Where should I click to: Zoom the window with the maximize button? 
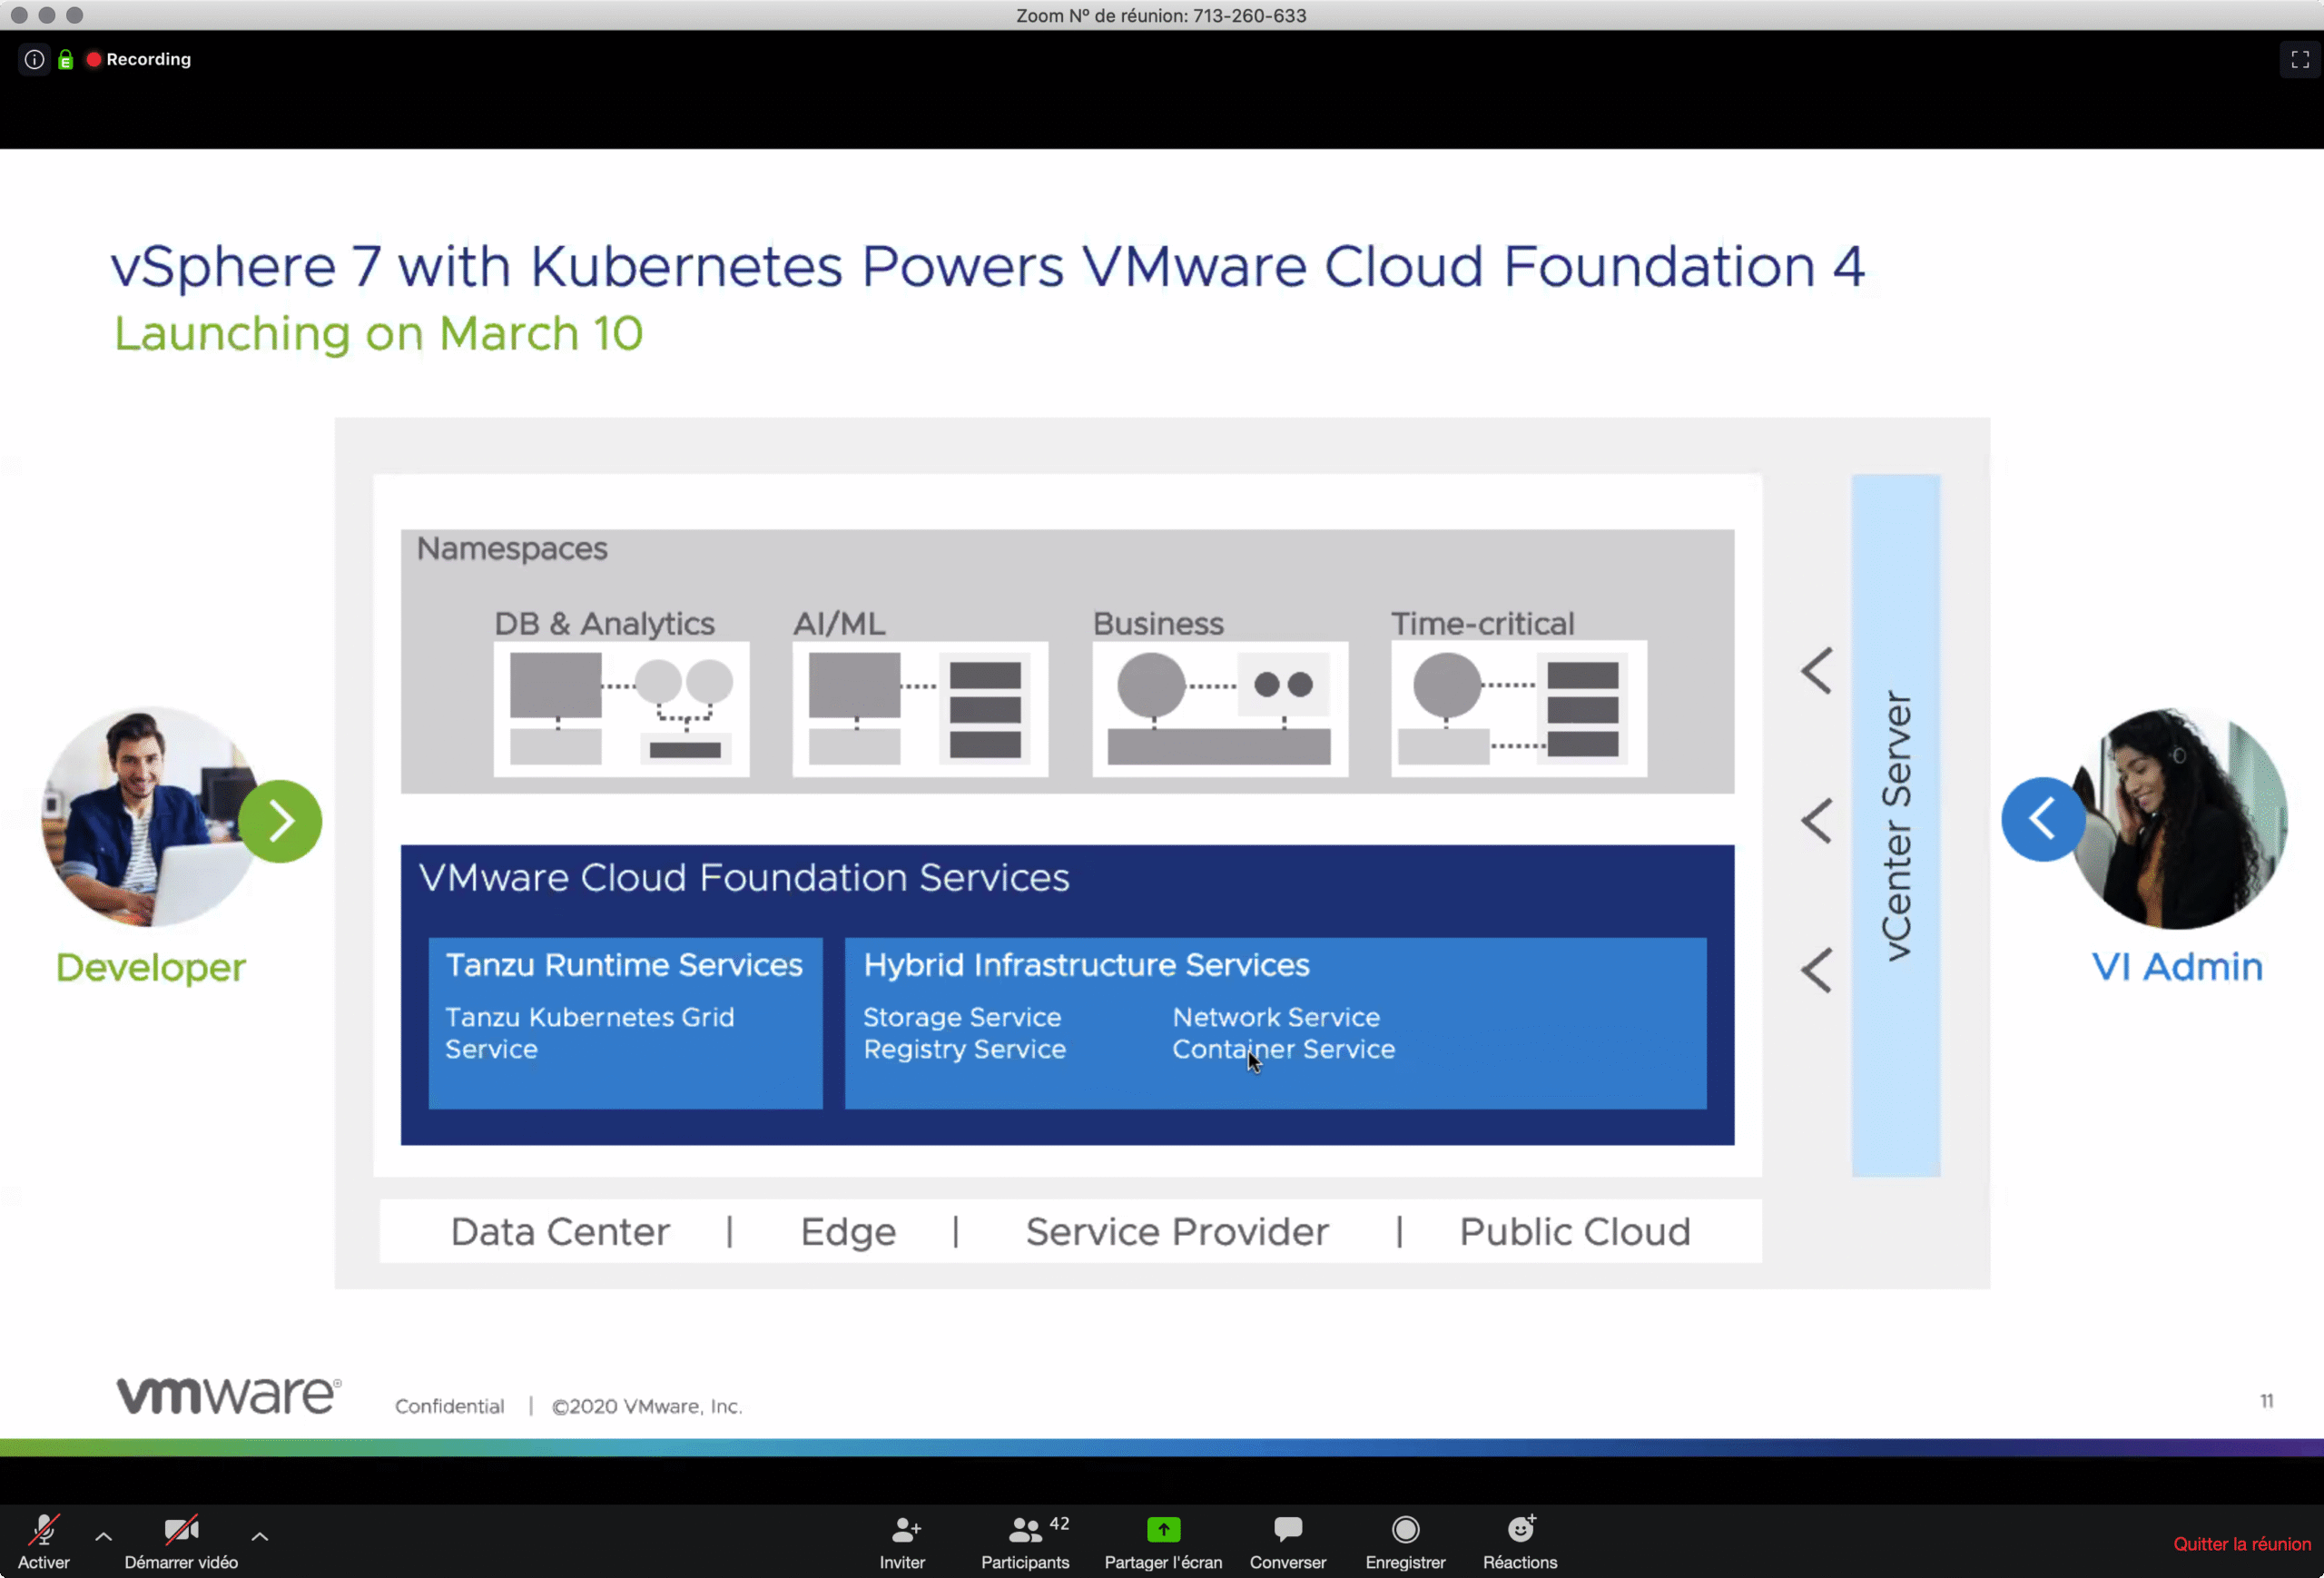click(74, 15)
